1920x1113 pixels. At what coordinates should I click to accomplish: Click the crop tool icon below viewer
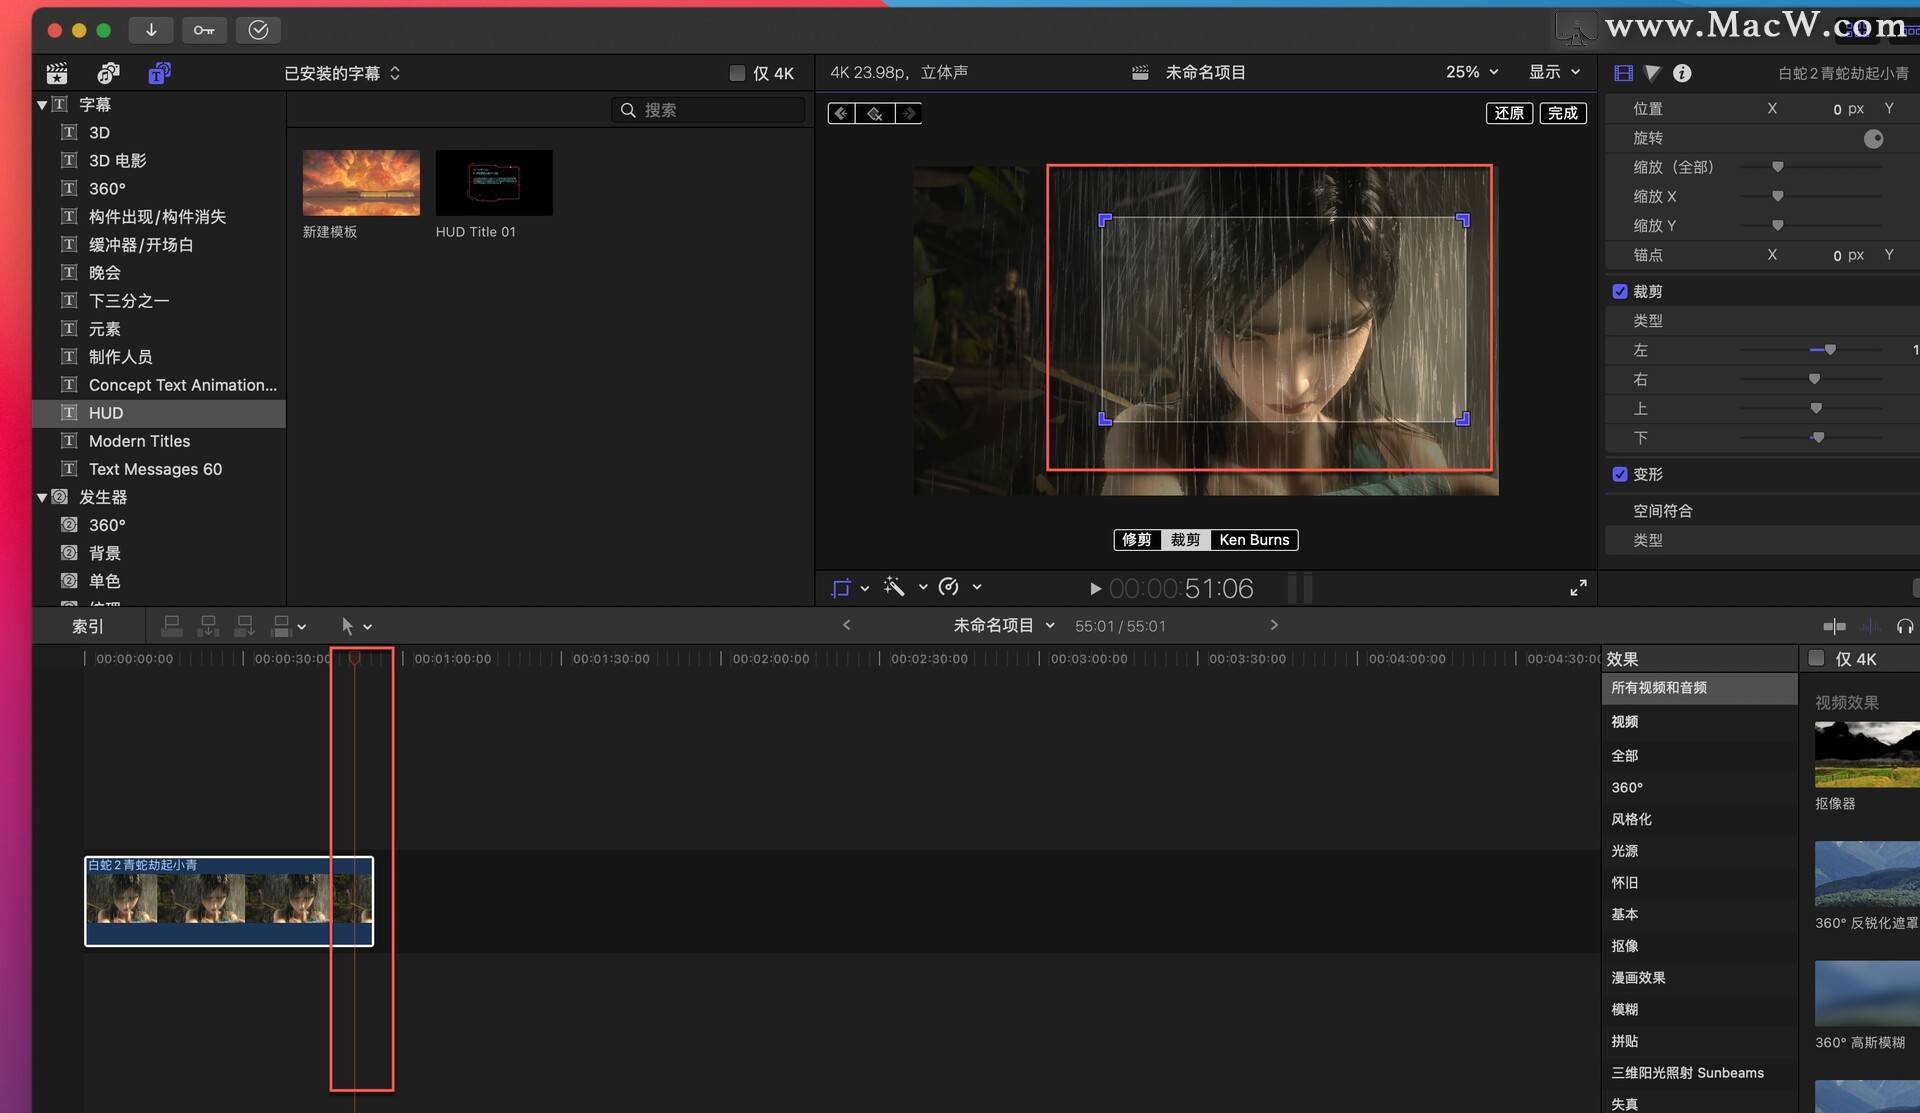click(840, 588)
